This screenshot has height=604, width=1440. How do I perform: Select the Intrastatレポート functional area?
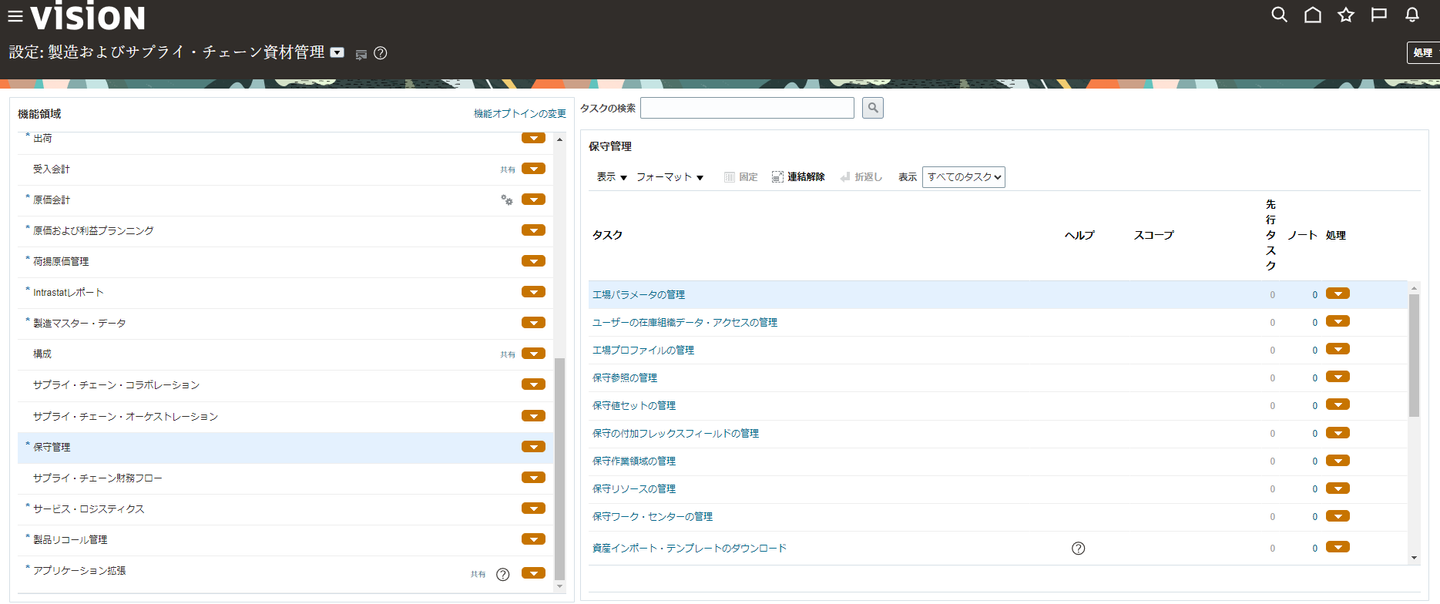coord(68,292)
